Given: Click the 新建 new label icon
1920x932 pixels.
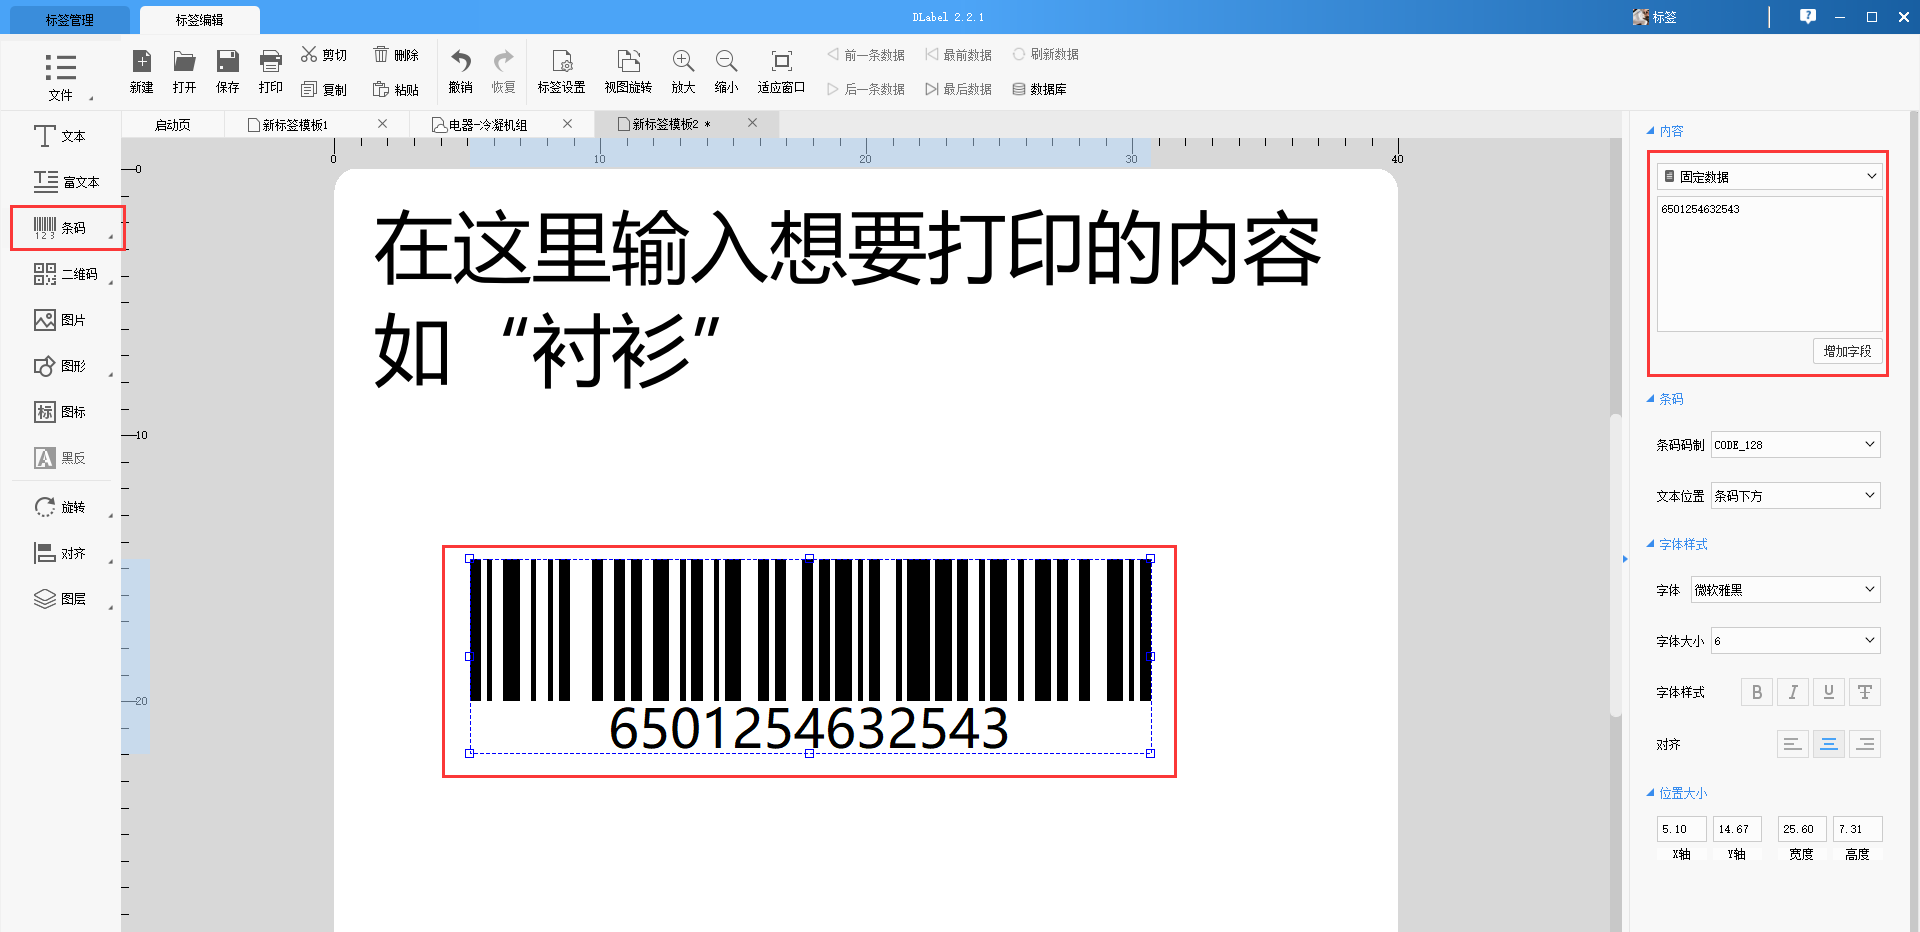Looking at the screenshot, I should click(142, 61).
